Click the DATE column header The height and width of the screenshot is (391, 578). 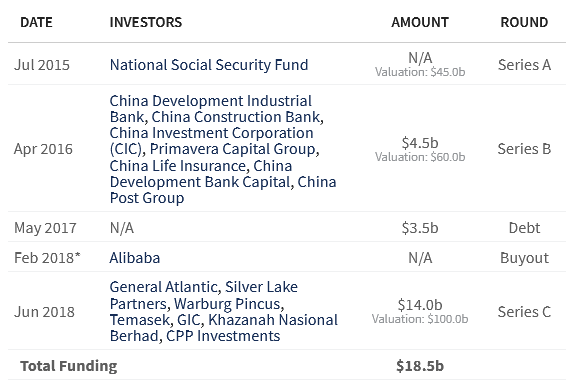36,22
